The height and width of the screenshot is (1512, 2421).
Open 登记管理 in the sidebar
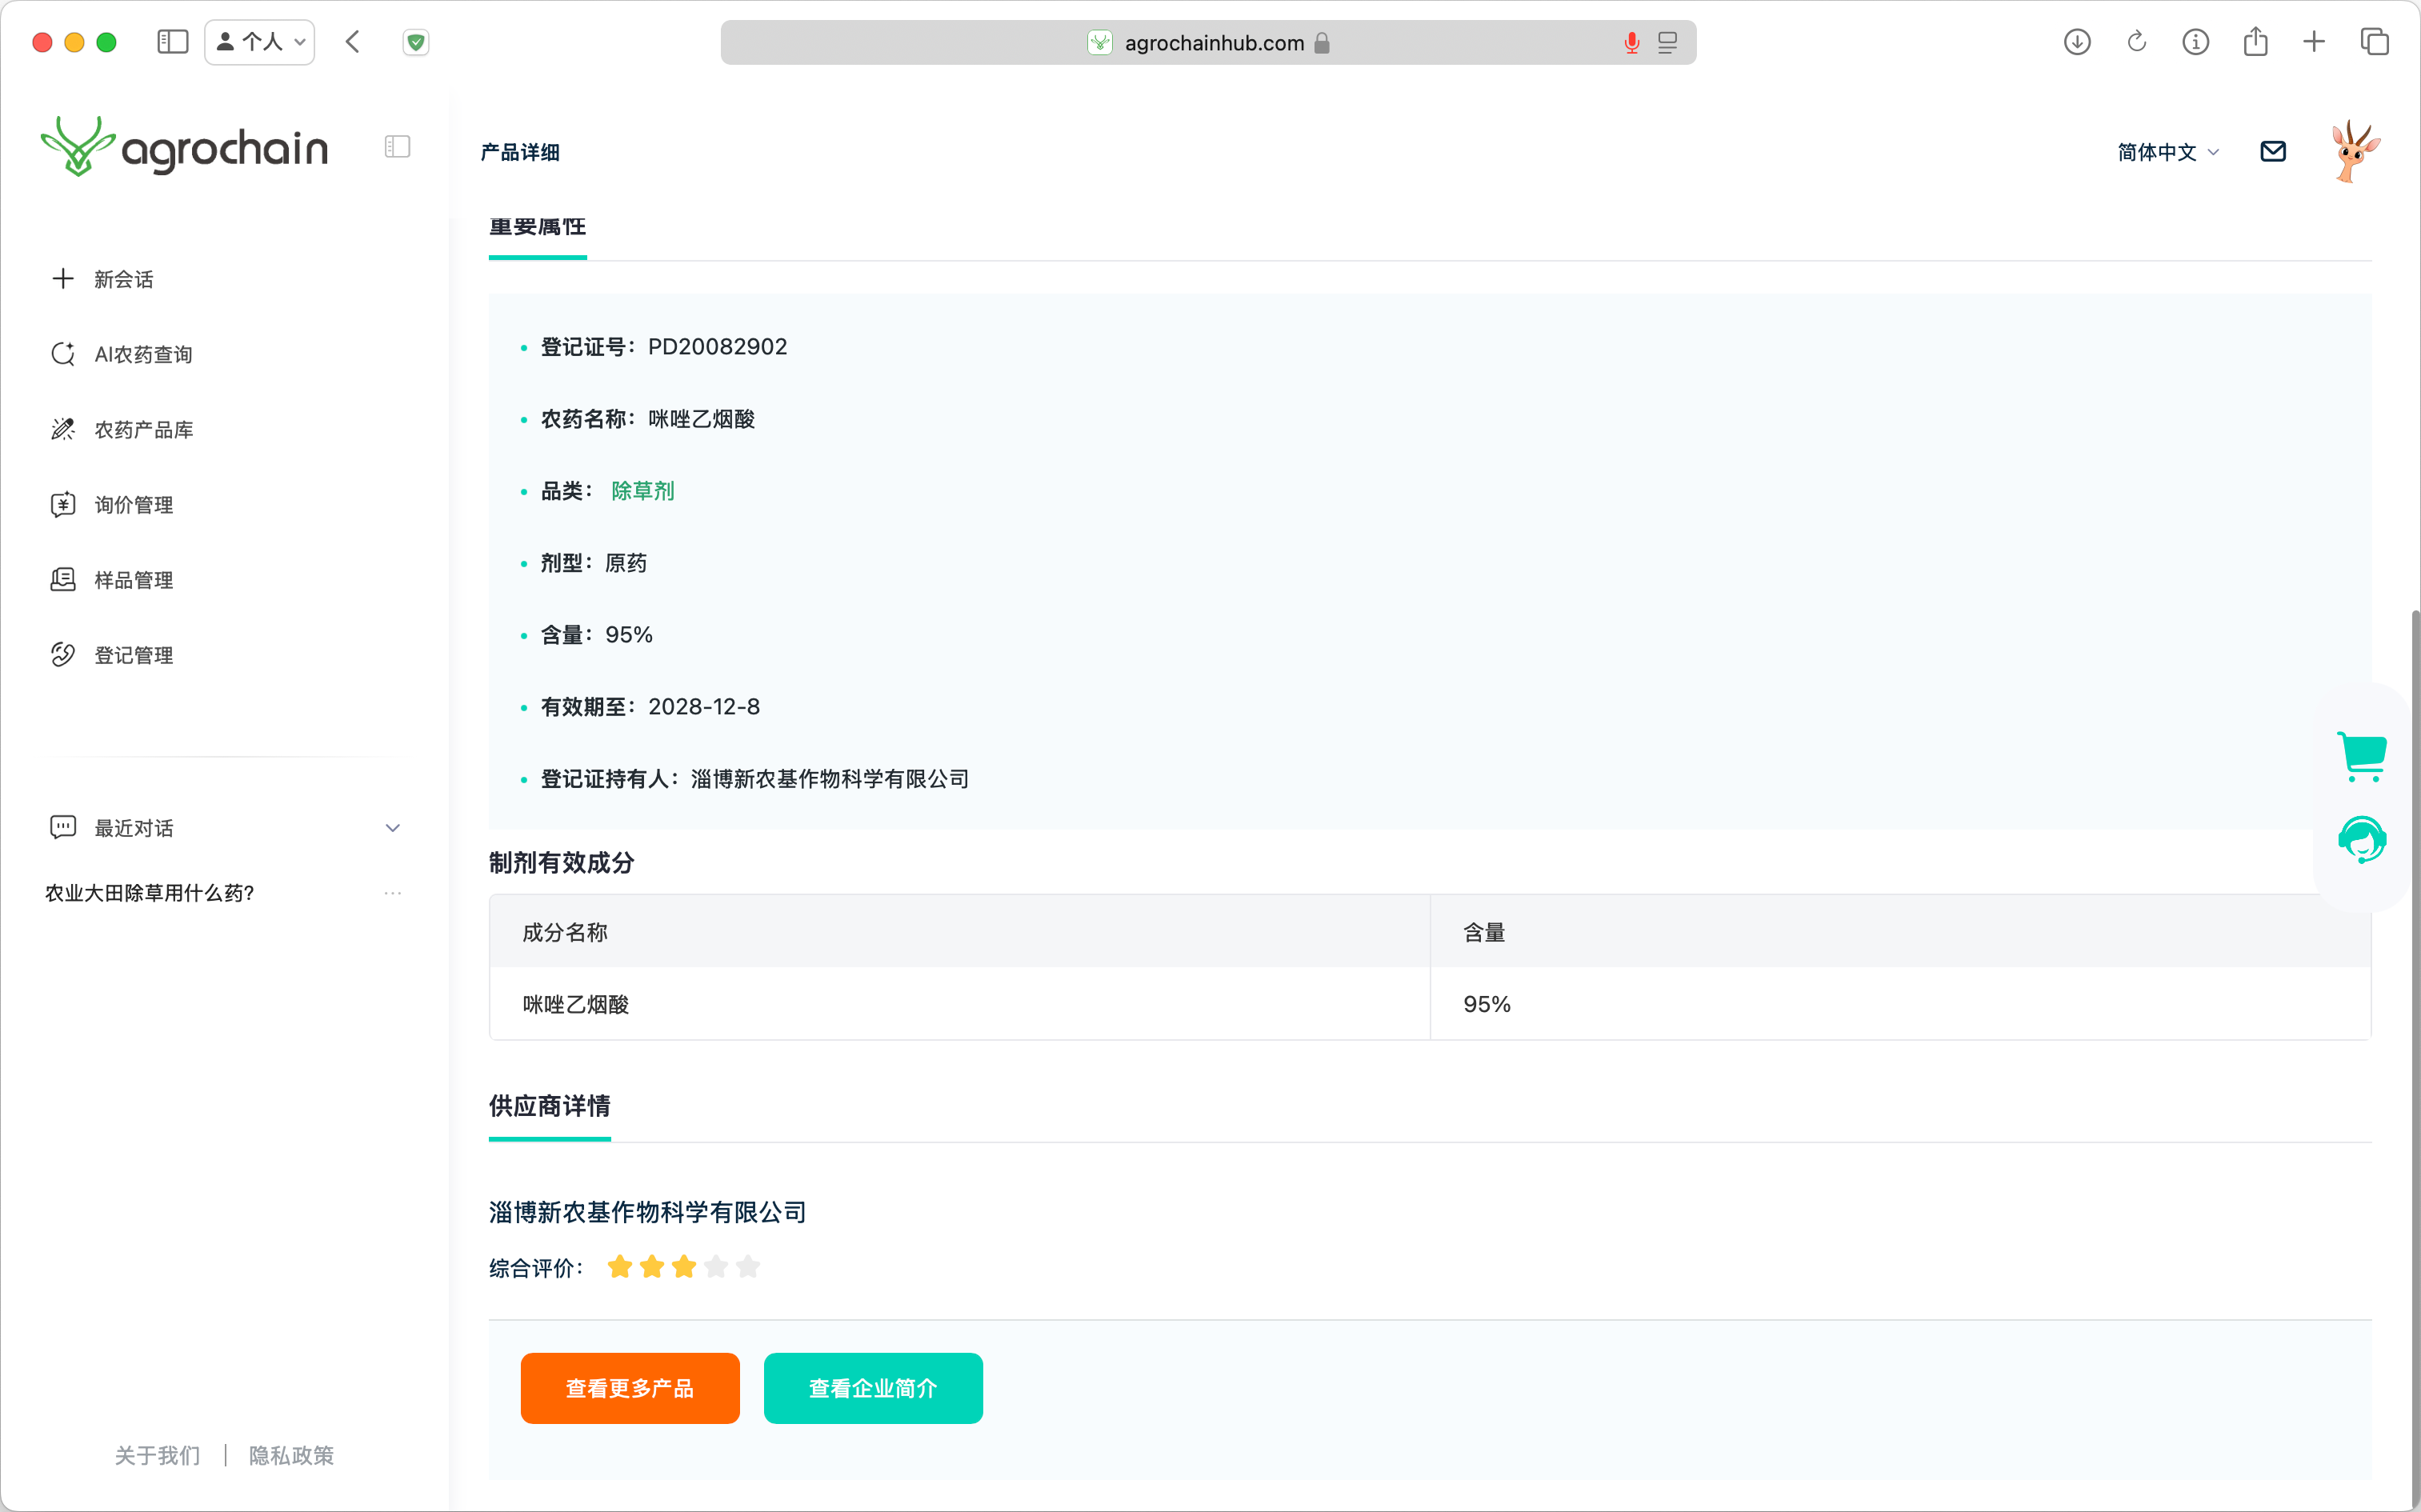point(133,655)
